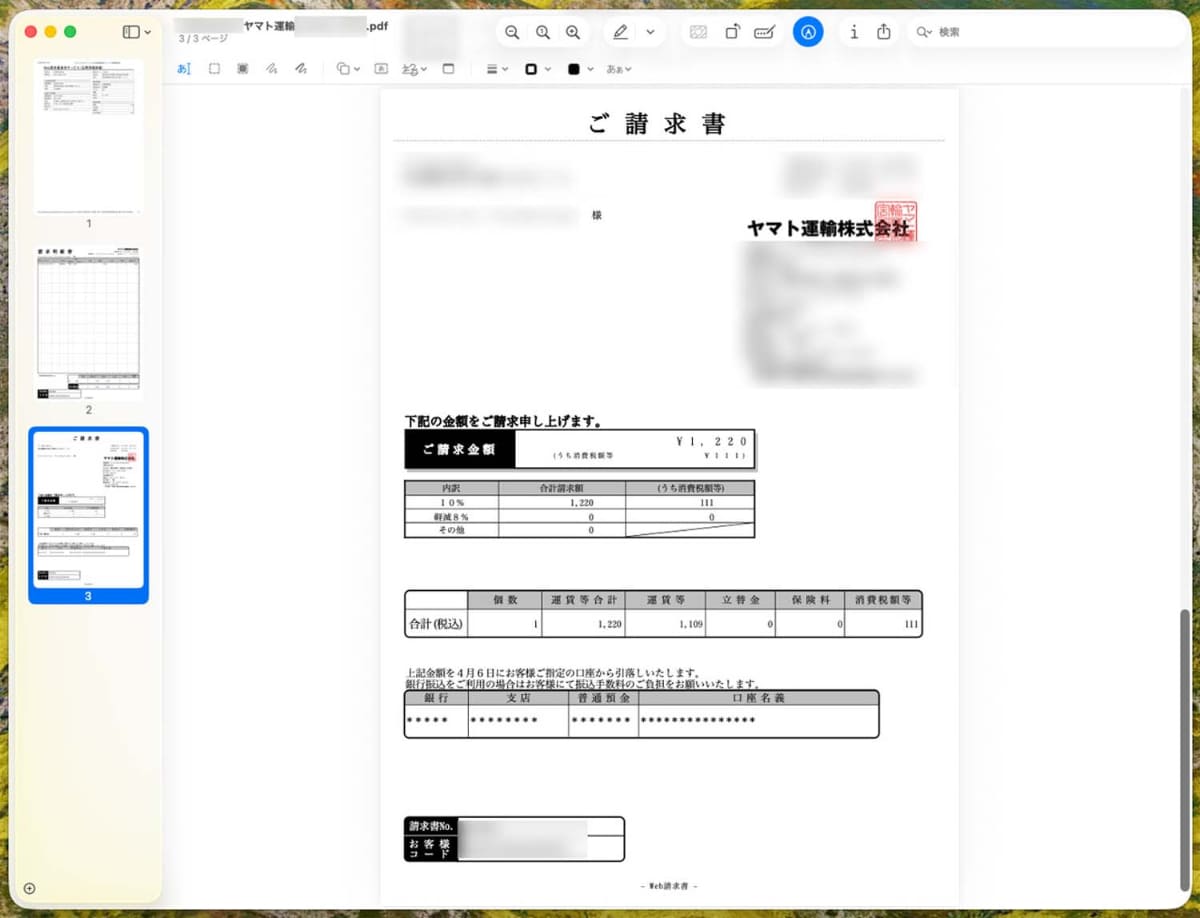Toggle the sidebar view button
This screenshot has height=918, width=1200.
pos(131,32)
